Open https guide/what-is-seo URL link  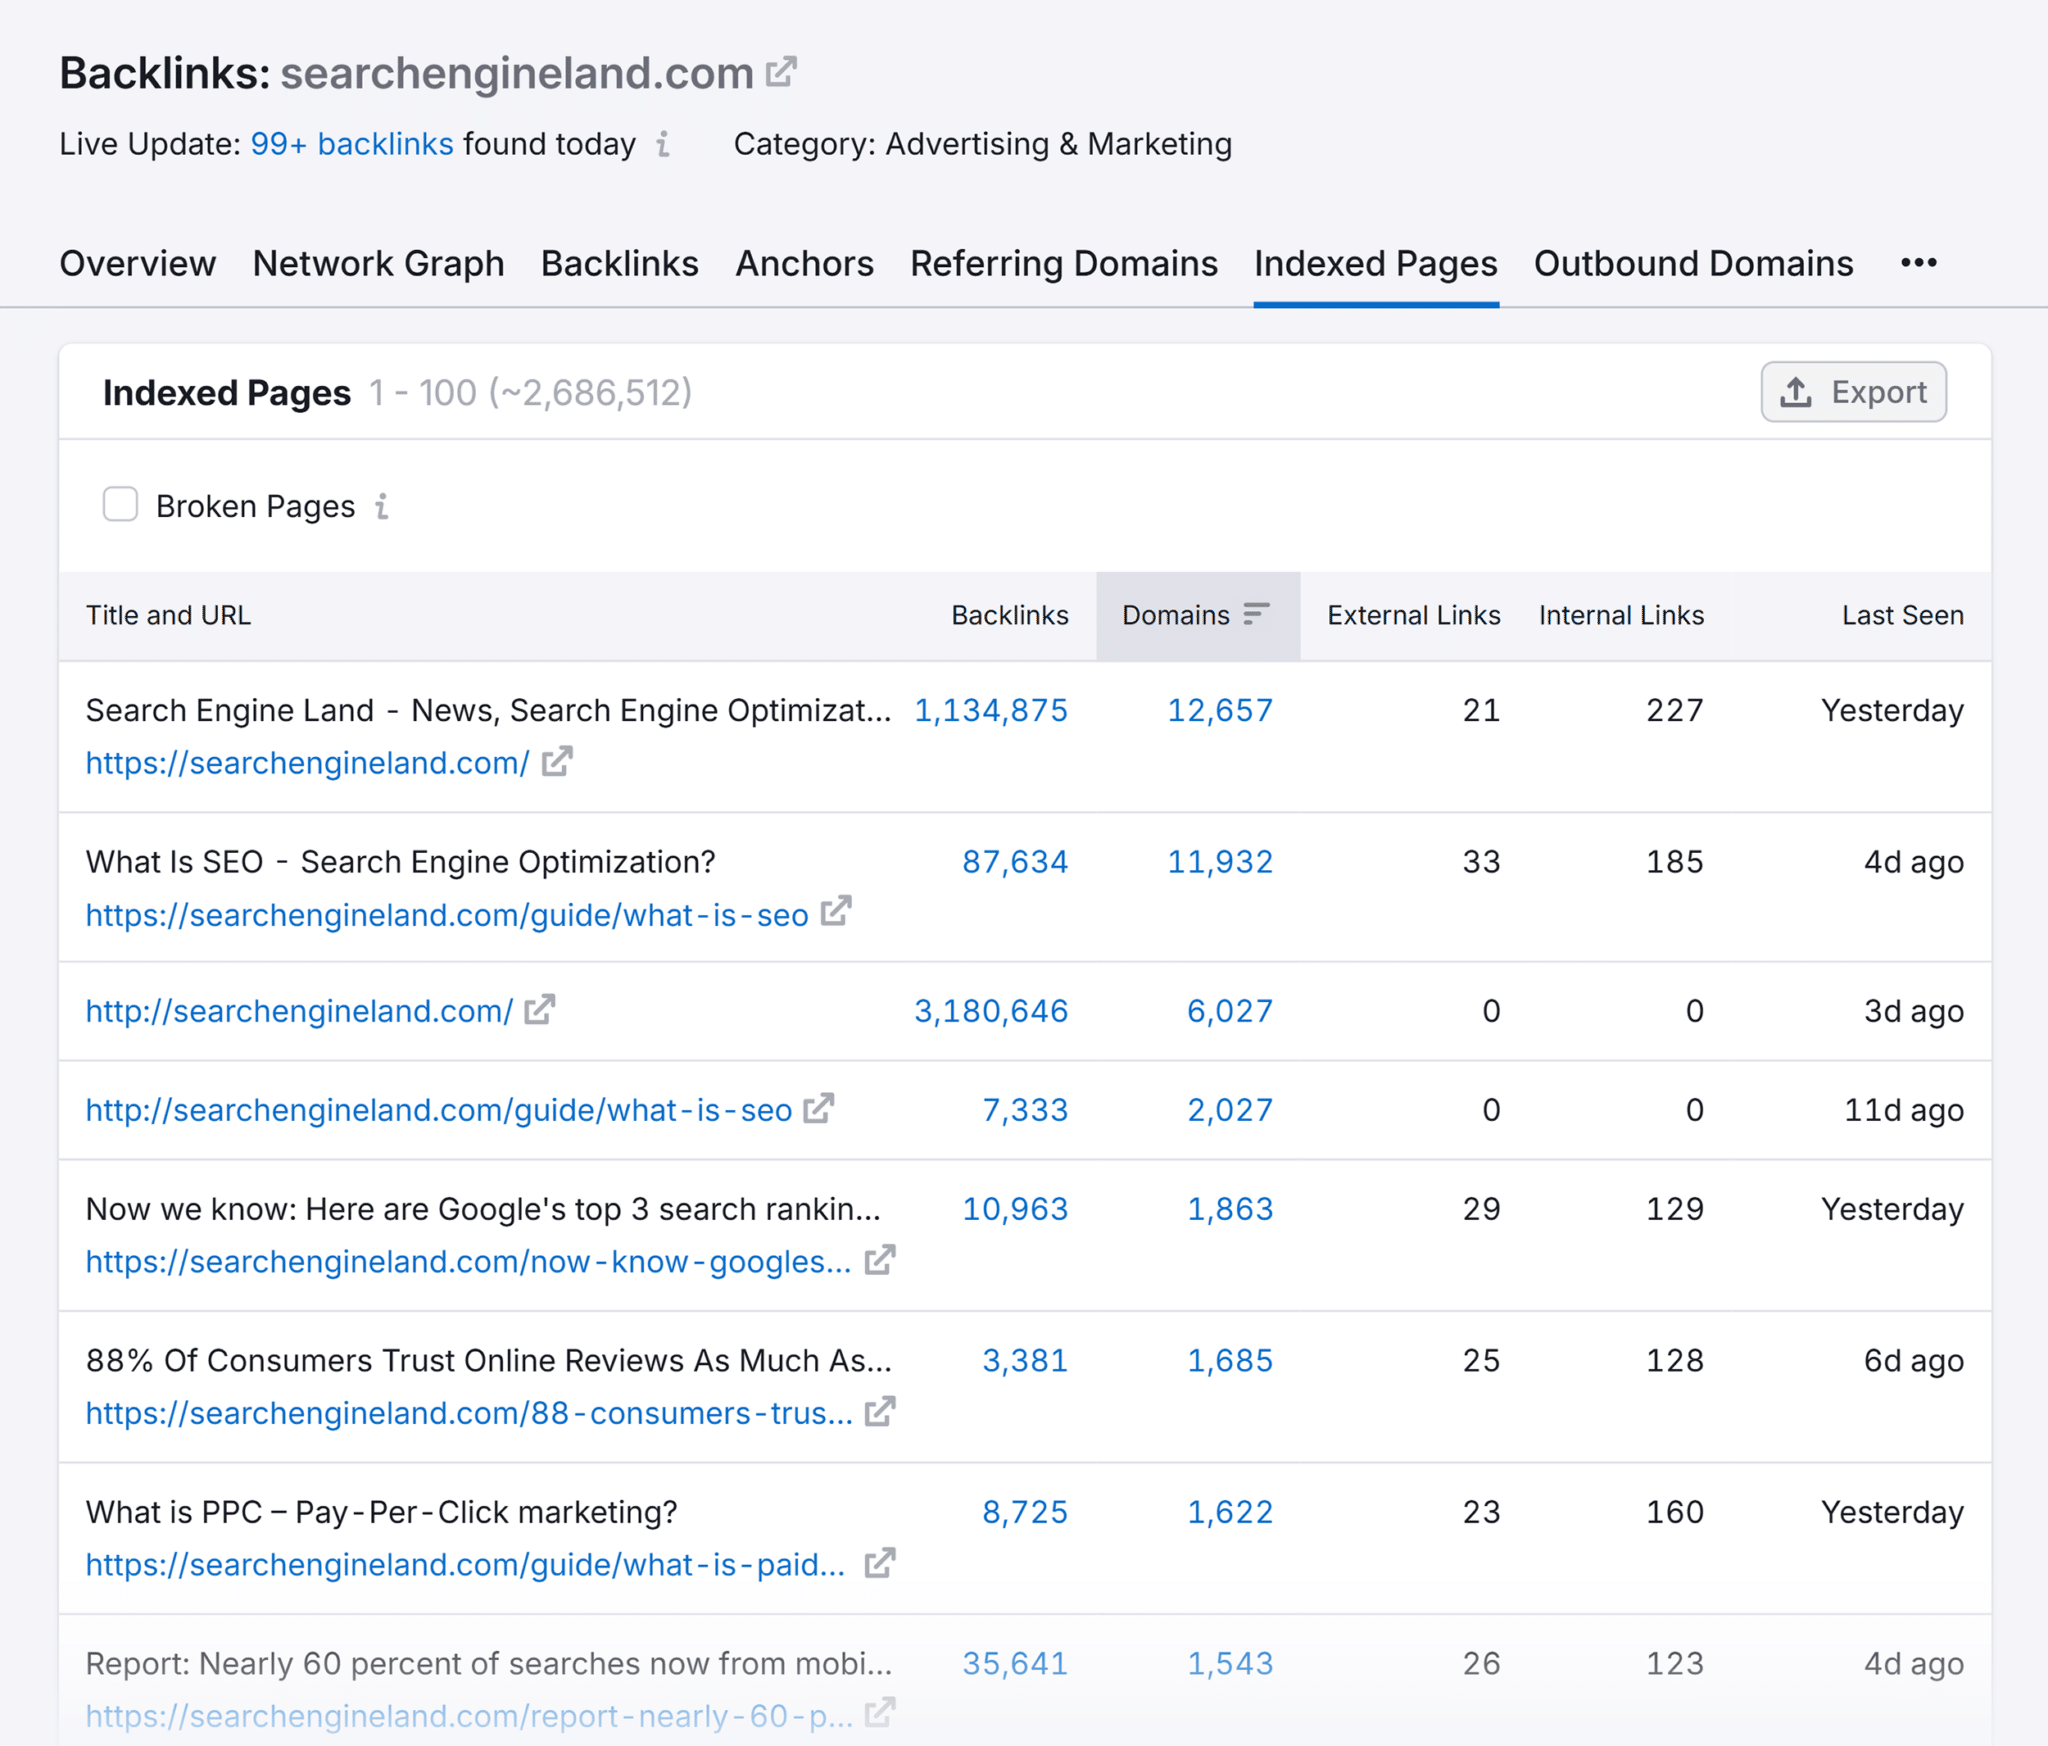coord(447,915)
